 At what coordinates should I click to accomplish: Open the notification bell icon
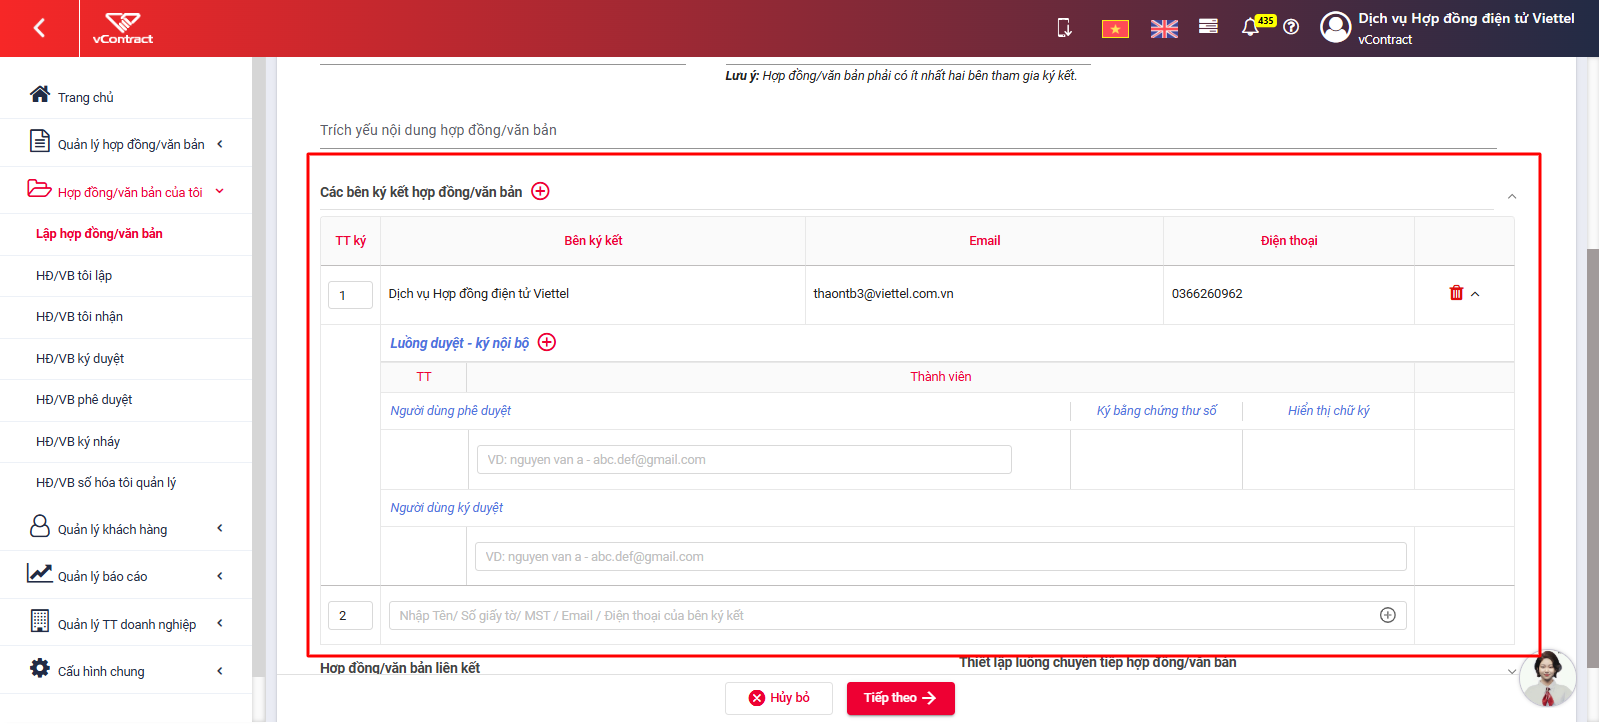pyautogui.click(x=1250, y=27)
